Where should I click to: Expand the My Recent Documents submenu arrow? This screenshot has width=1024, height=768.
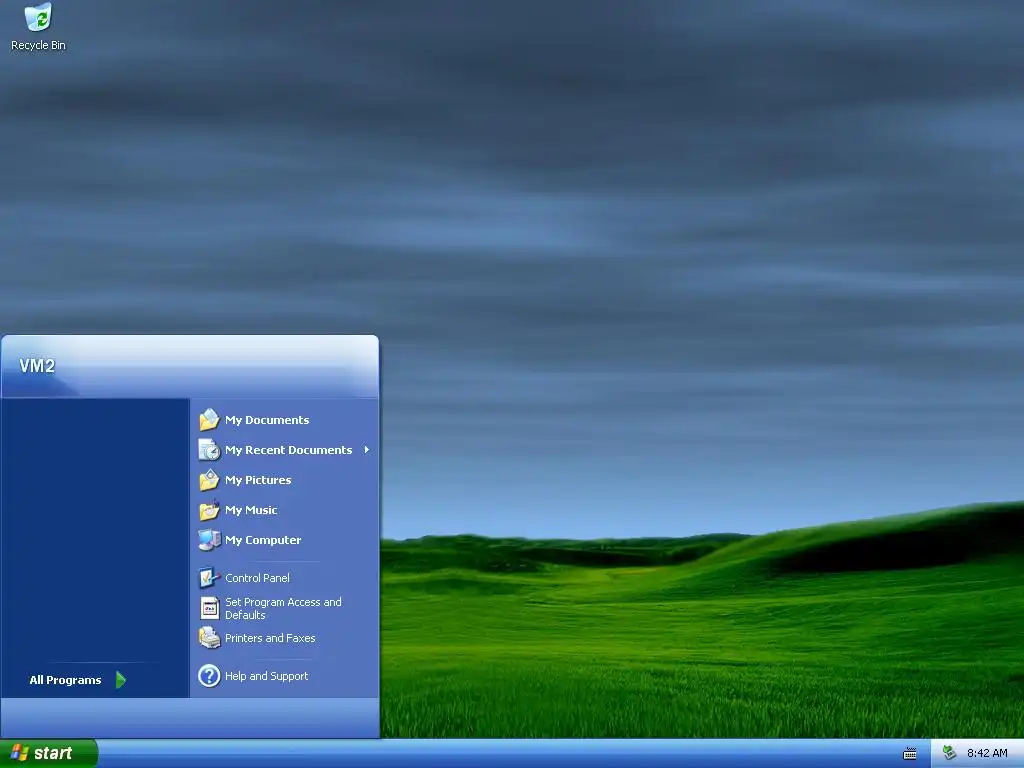click(x=367, y=449)
